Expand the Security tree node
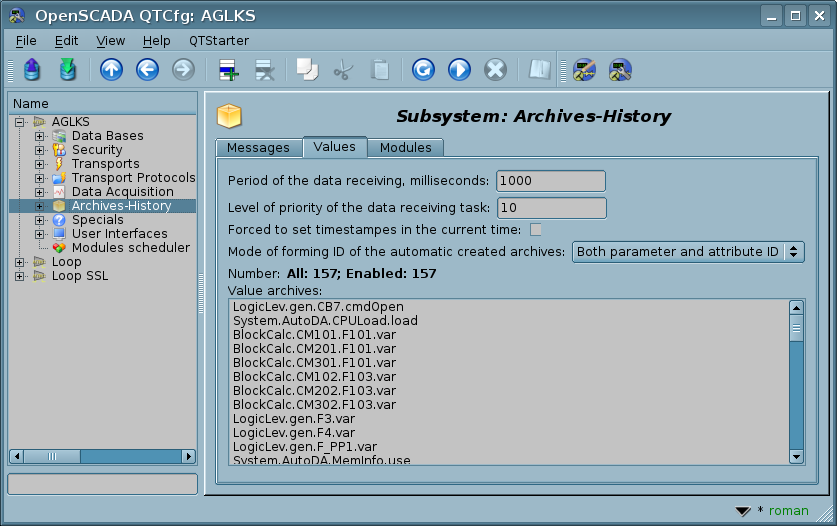 [x=40, y=150]
